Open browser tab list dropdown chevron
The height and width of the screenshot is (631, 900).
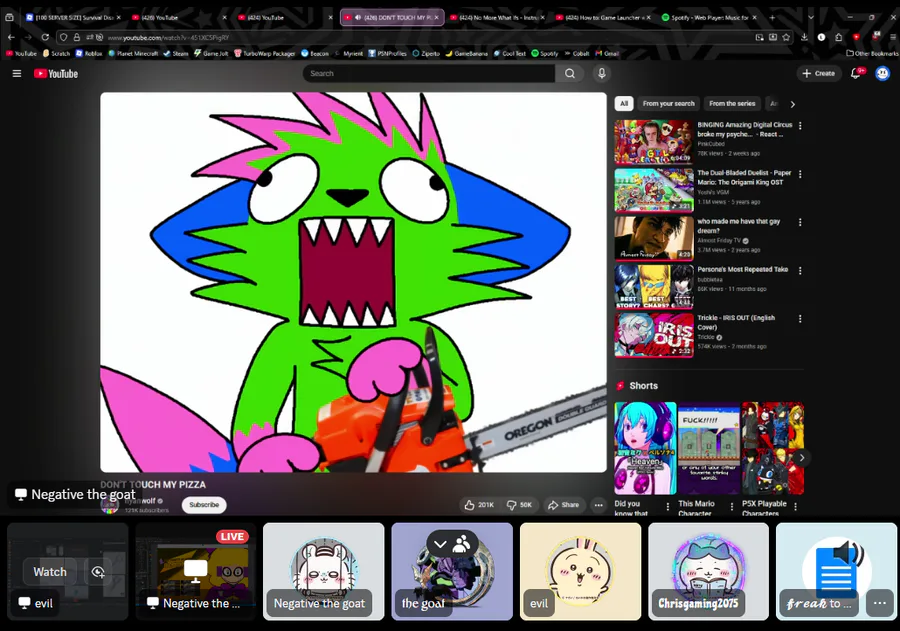coord(810,18)
